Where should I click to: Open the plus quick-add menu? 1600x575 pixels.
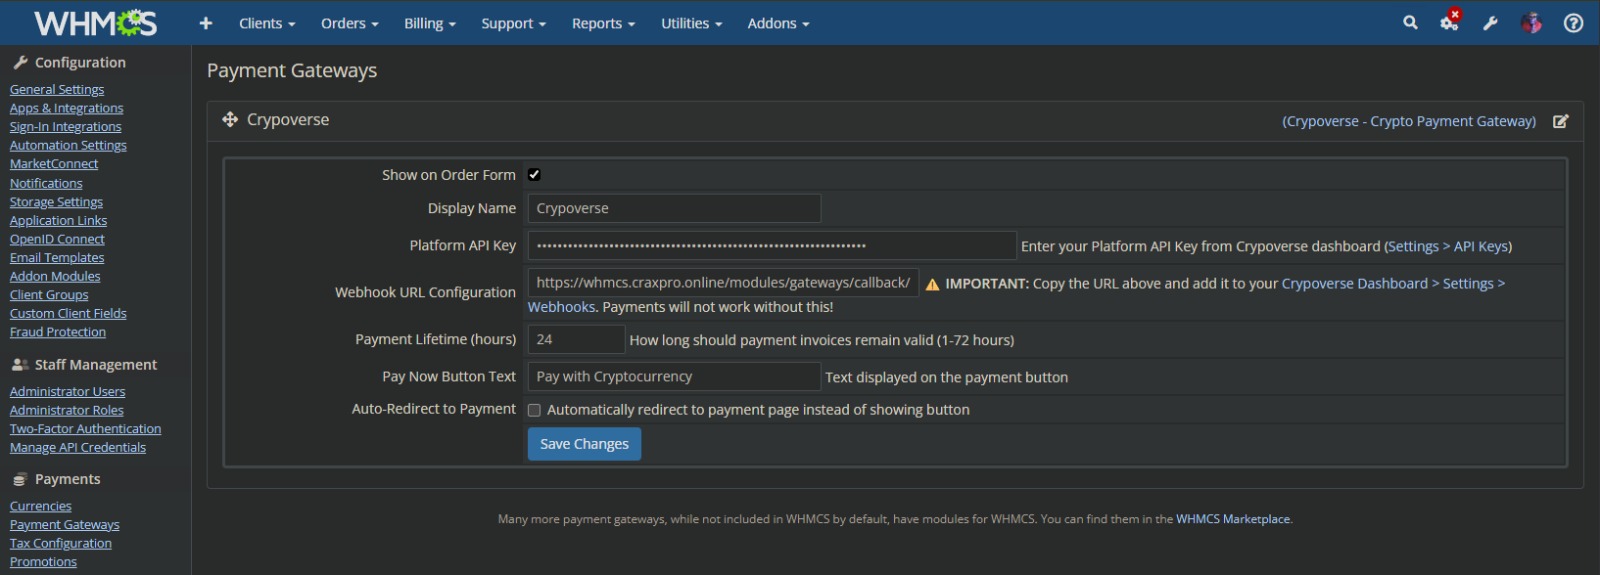[206, 23]
